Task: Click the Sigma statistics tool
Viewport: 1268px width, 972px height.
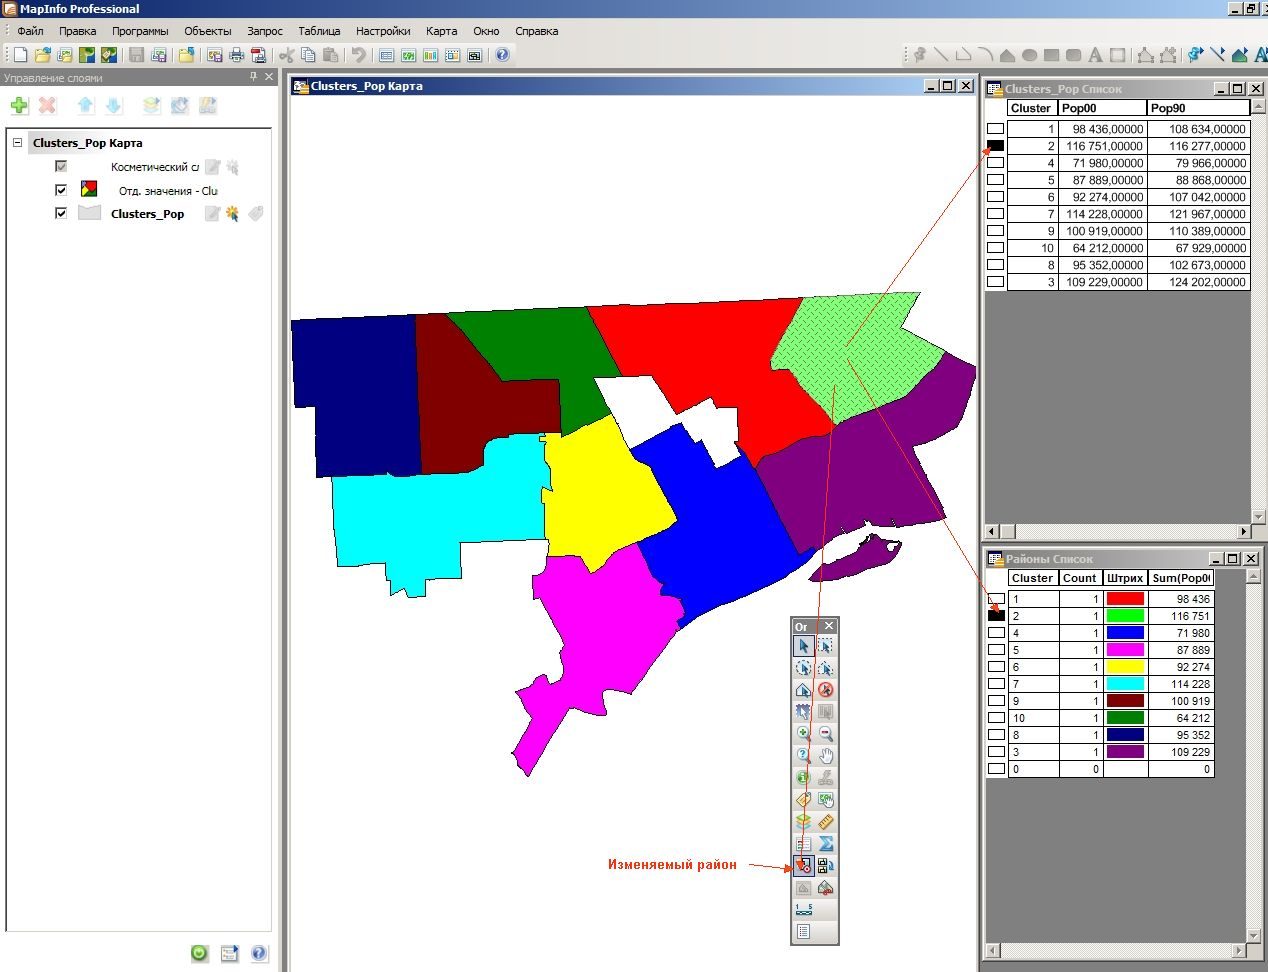Action: click(825, 844)
